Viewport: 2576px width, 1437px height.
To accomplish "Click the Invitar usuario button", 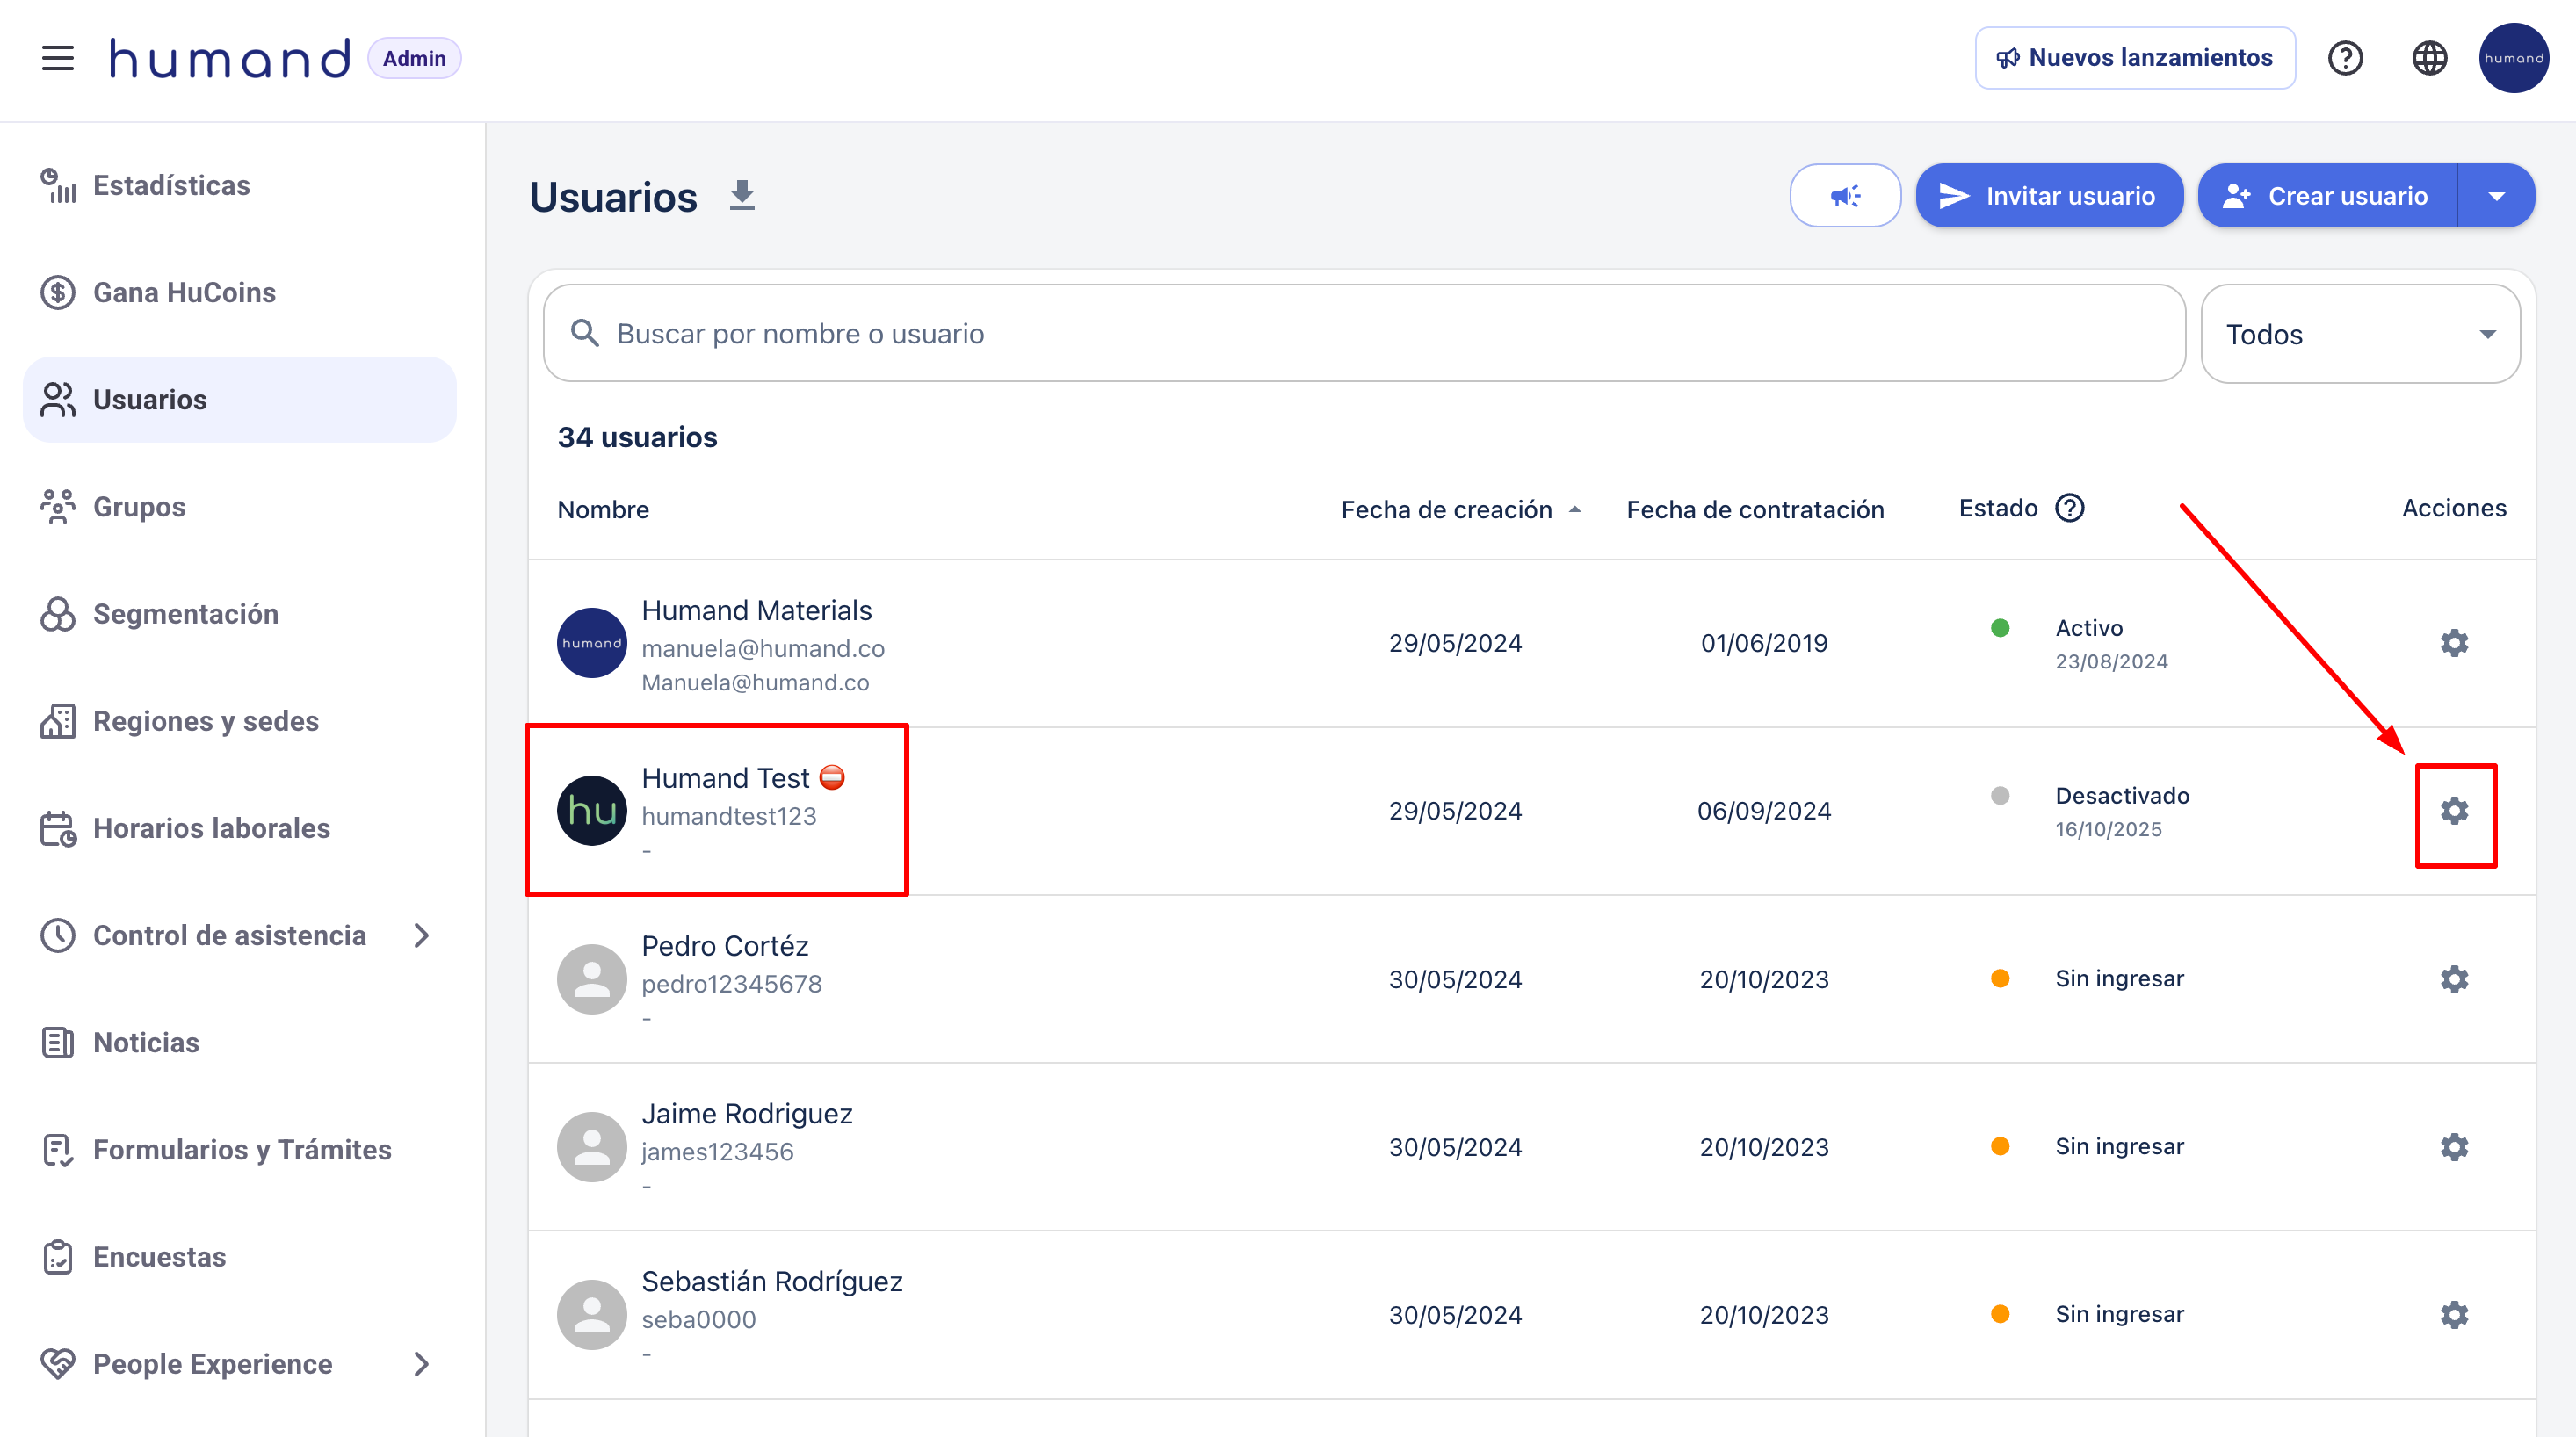I will (2049, 196).
